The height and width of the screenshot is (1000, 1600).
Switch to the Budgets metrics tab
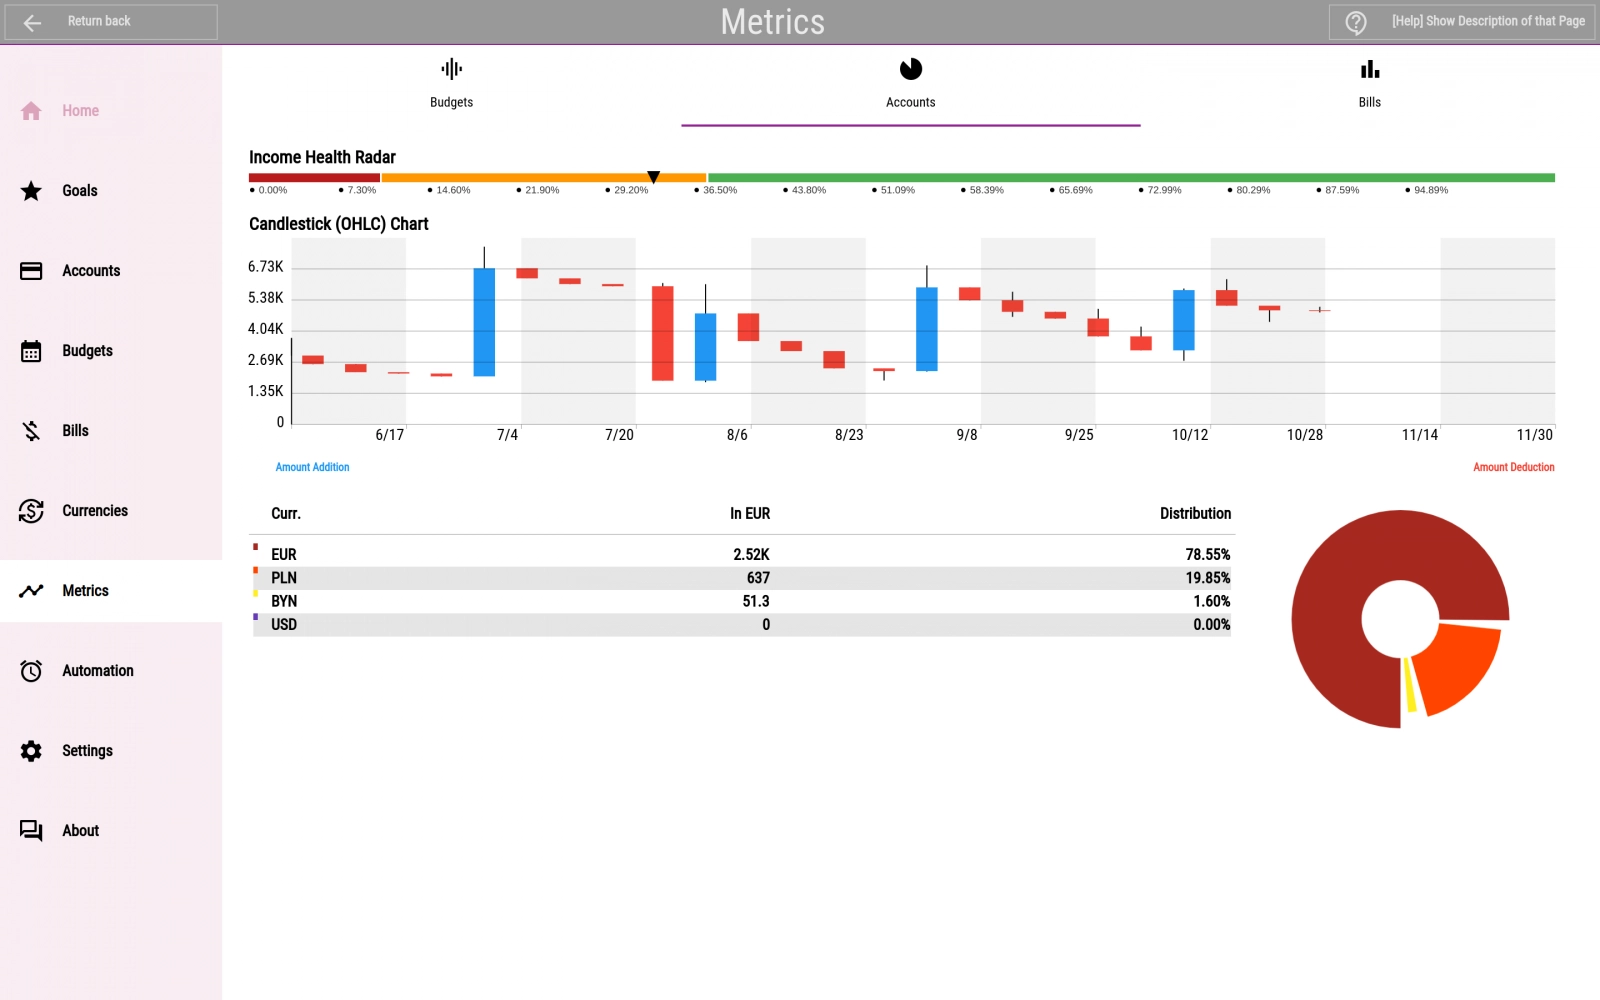[451, 84]
